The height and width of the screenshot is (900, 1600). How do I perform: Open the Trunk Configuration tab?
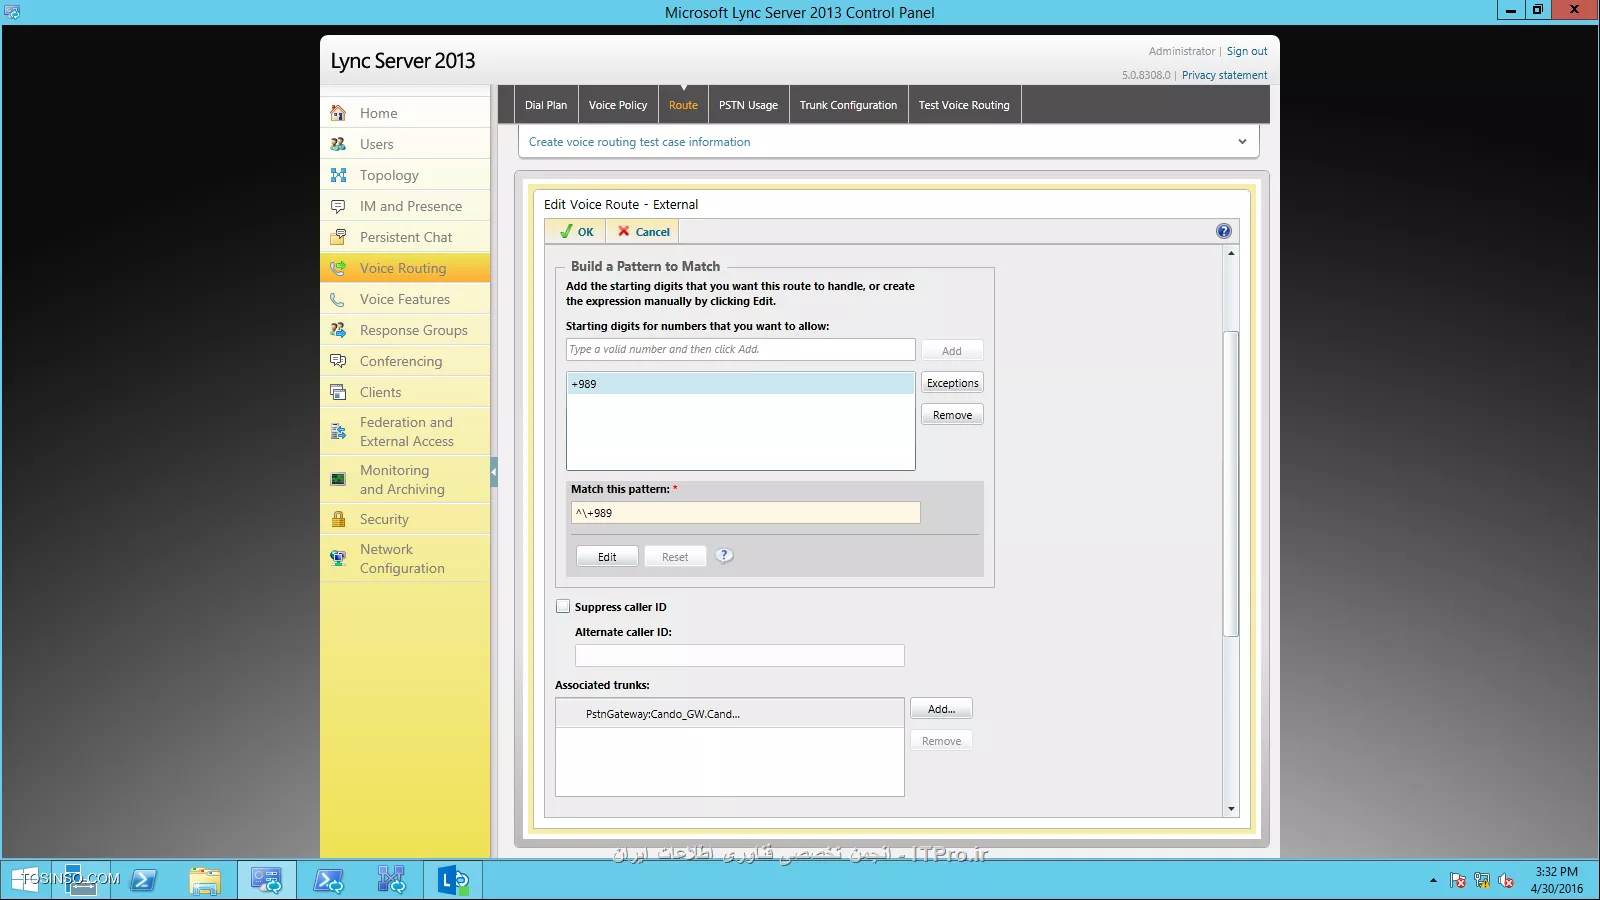(848, 105)
